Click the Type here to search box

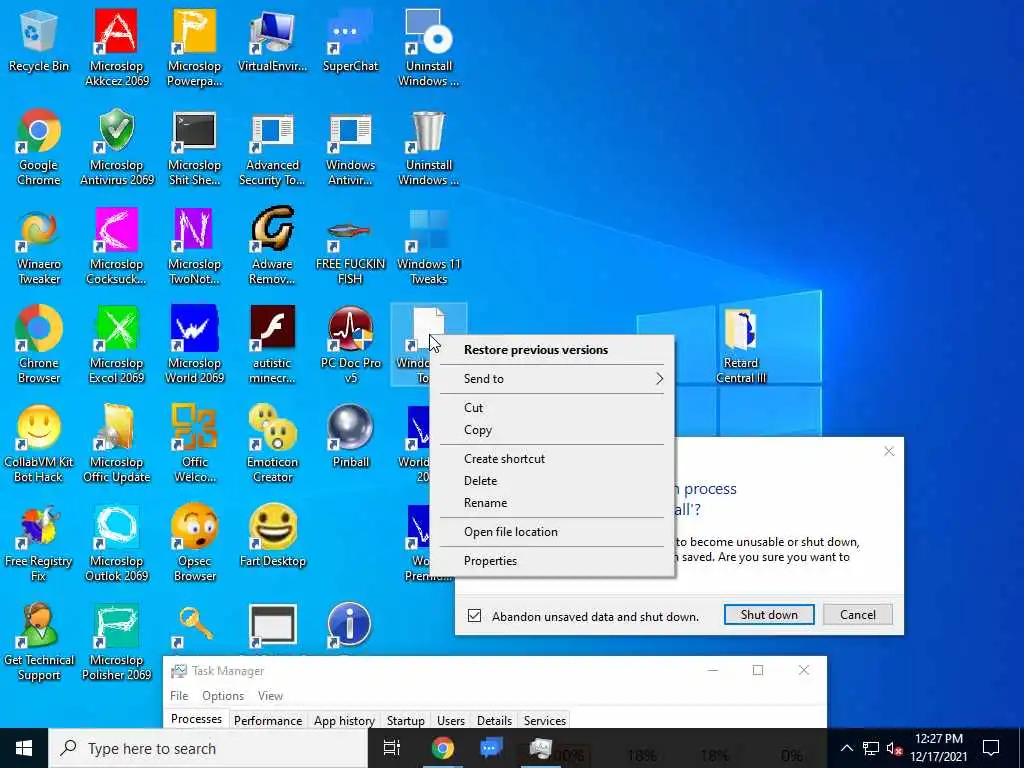pyautogui.click(x=208, y=748)
